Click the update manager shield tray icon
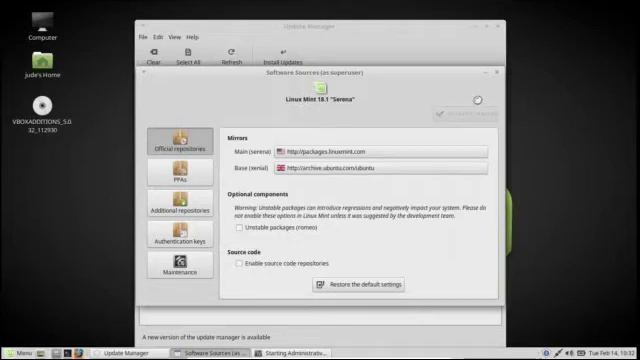The width and height of the screenshot is (640, 360). pos(546,353)
